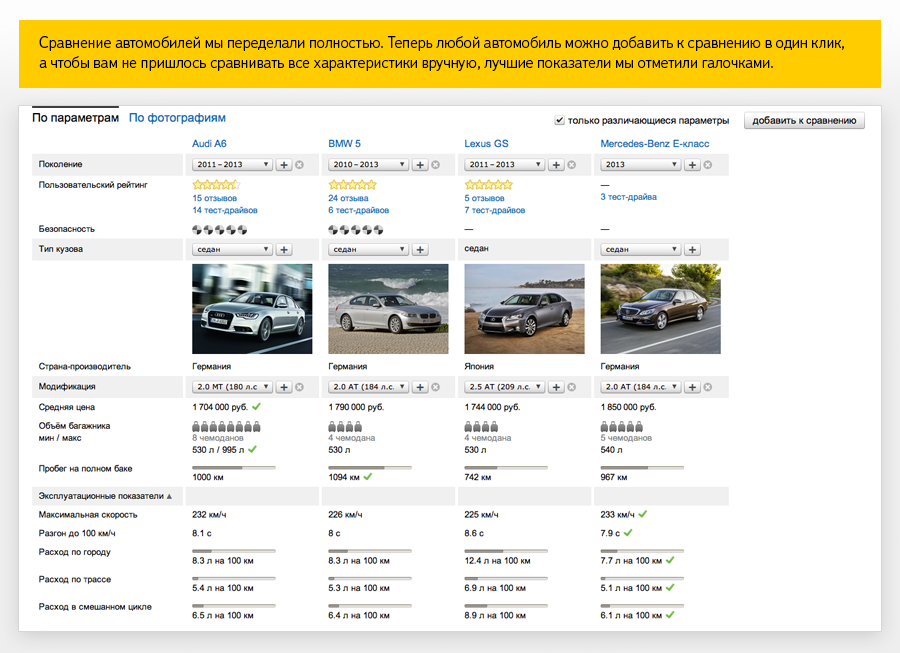Screen dimensions: 900x653
Task: Click Audi A6 user rating stars
Action: pyautogui.click(x=216, y=185)
